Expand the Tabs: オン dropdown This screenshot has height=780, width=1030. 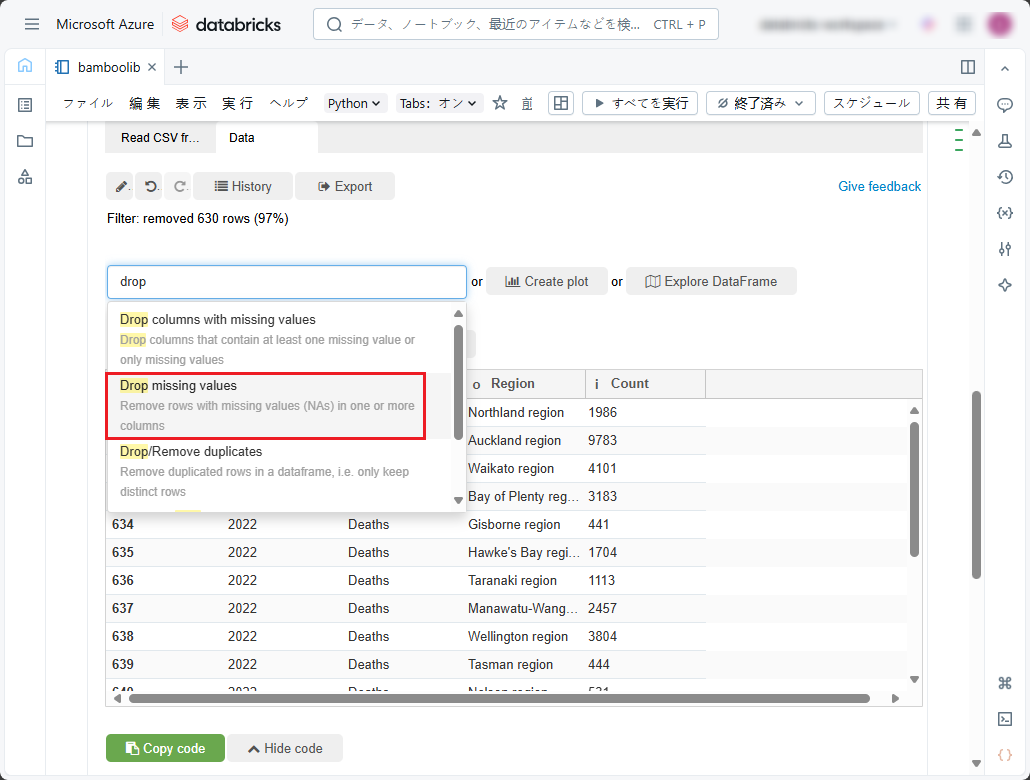coord(439,103)
